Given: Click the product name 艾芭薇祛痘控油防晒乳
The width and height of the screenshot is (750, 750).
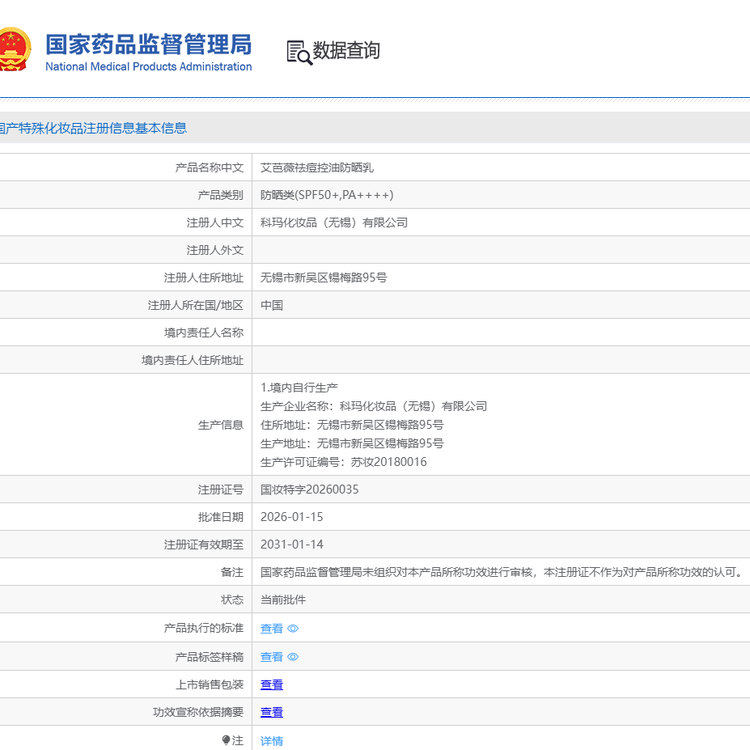Looking at the screenshot, I should (317, 168).
